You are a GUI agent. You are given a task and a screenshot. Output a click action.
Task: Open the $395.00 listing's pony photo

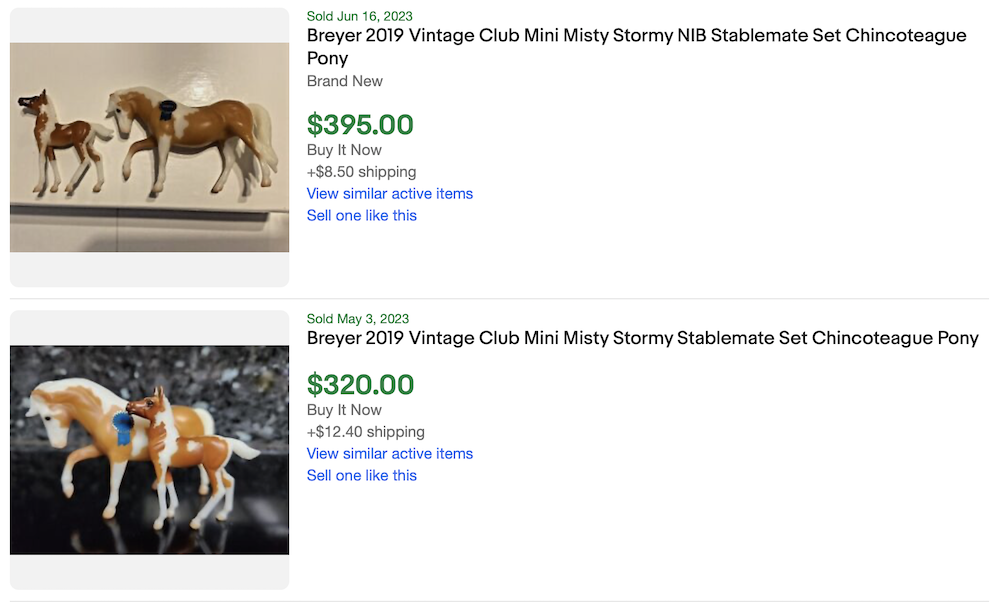coord(149,147)
